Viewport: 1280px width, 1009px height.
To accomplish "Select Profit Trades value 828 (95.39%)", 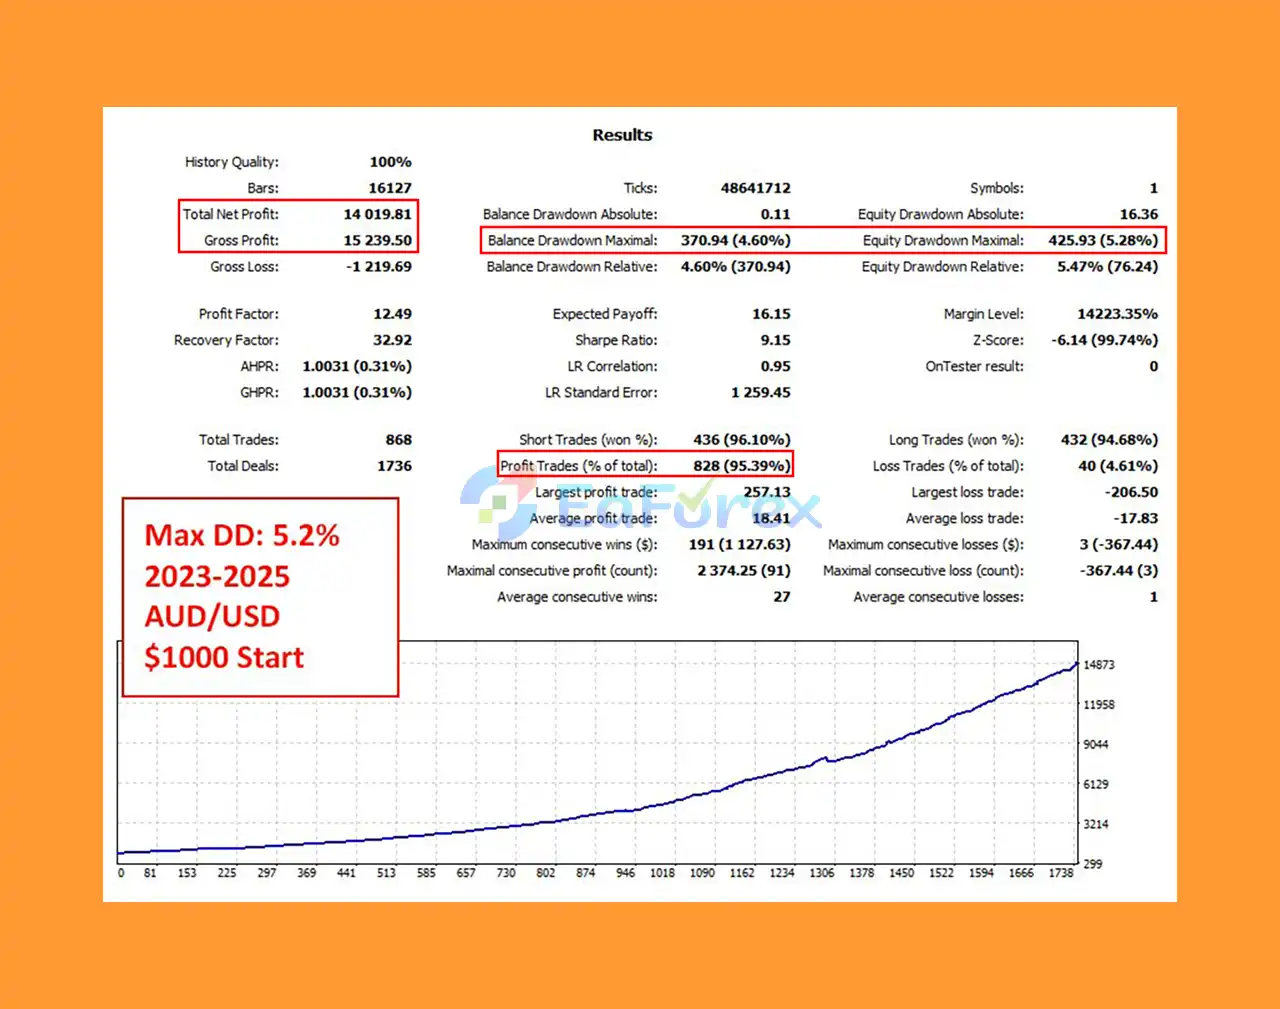I will click(x=741, y=466).
